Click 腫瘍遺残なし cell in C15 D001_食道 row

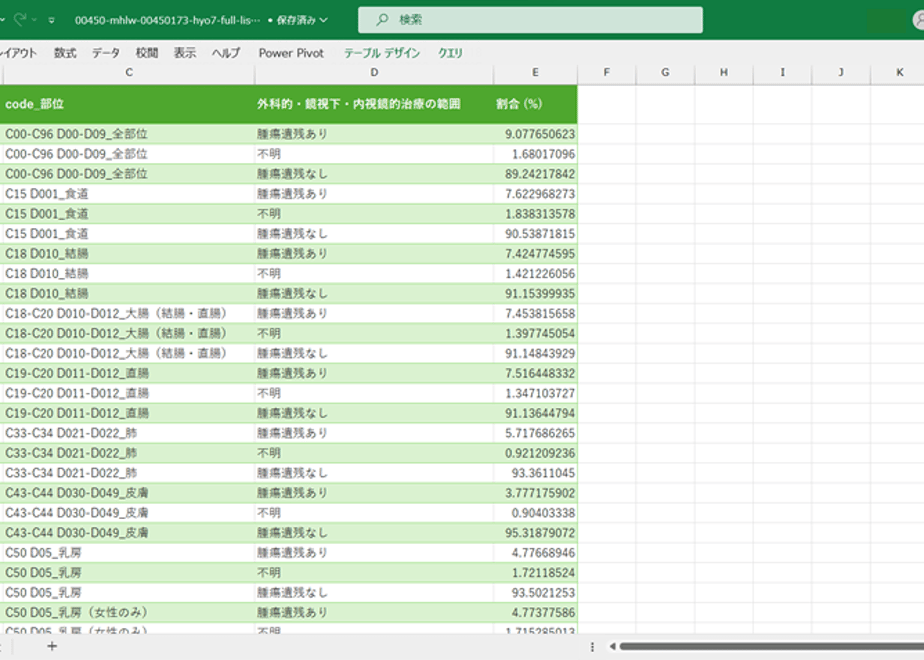click(374, 233)
